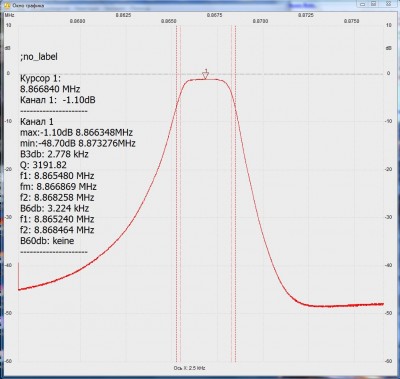The width and height of the screenshot is (400, 379).
Task: Minimize the graph window
Action: [363, 4]
